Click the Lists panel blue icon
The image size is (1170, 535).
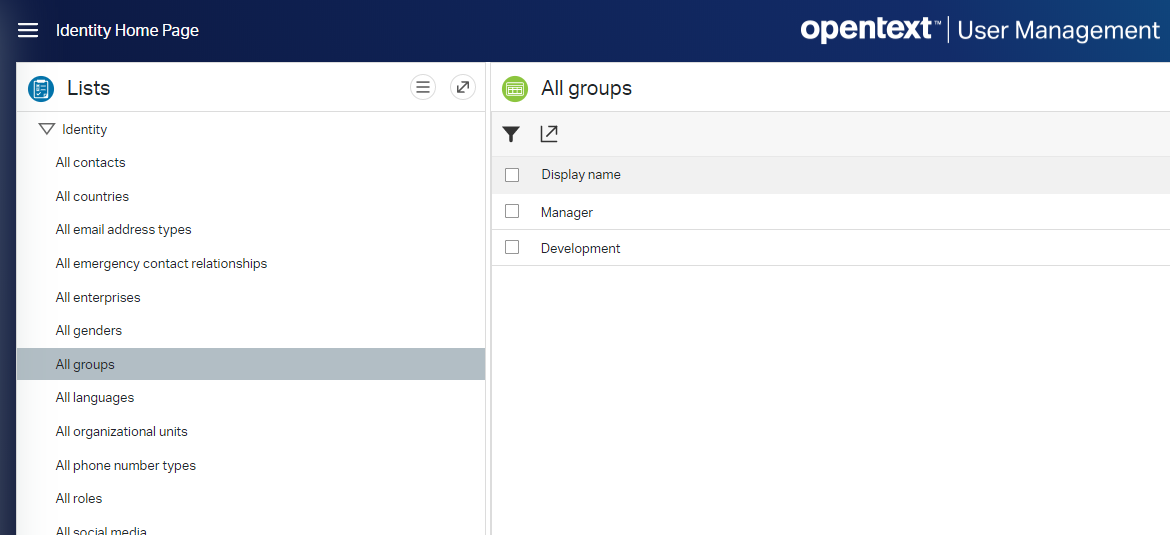(41, 89)
